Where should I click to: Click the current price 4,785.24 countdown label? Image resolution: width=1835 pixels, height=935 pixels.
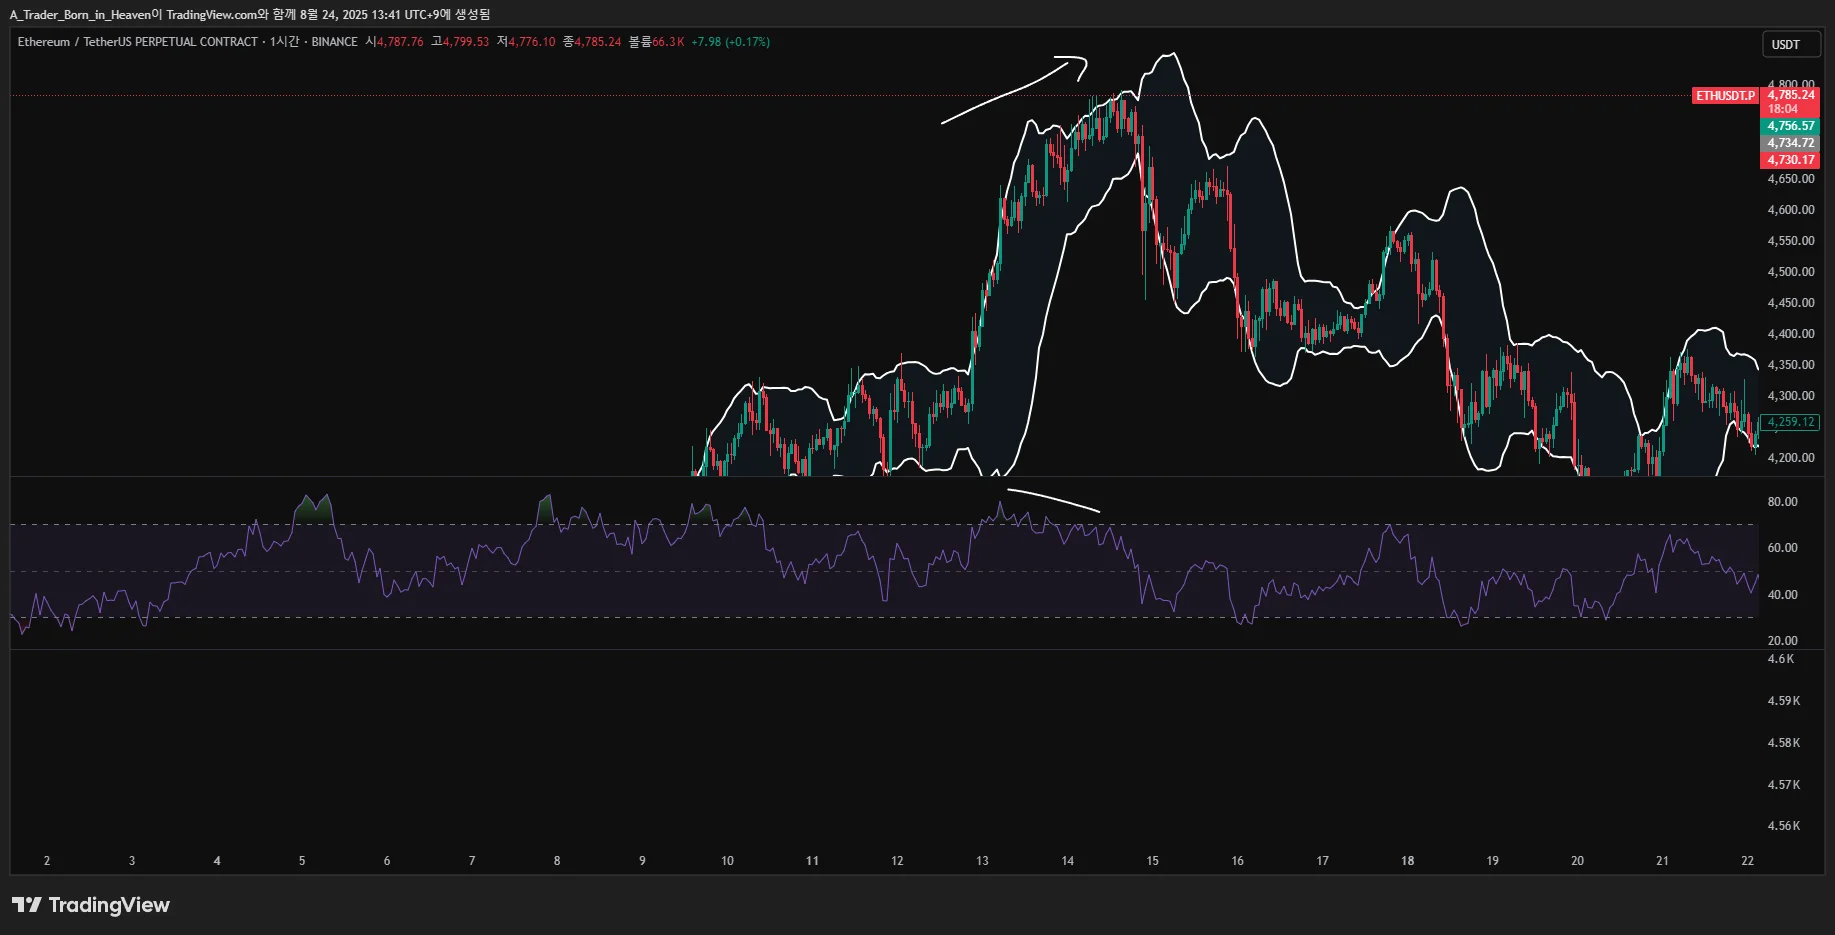pyautogui.click(x=1790, y=102)
